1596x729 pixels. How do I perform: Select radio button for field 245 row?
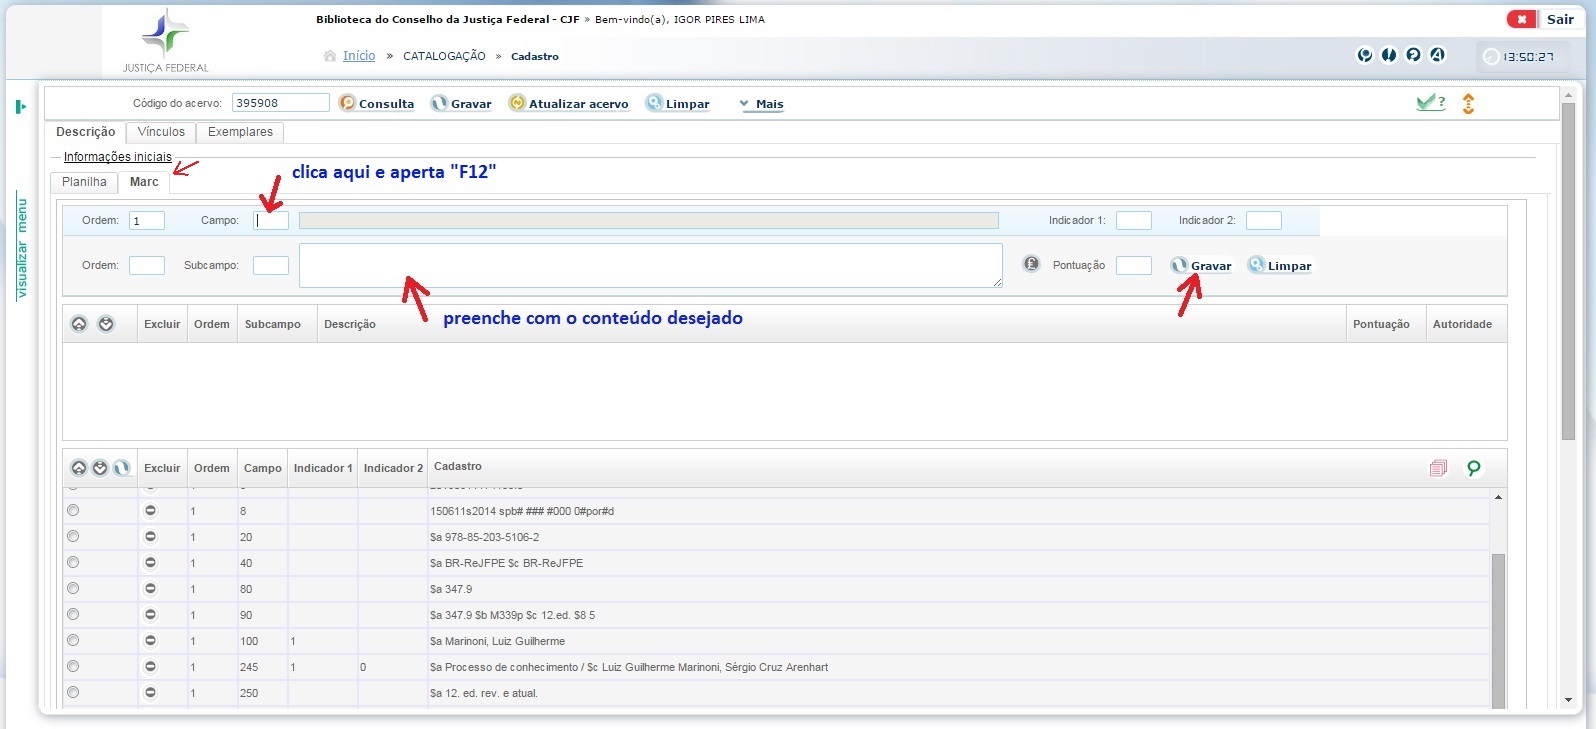tap(73, 667)
